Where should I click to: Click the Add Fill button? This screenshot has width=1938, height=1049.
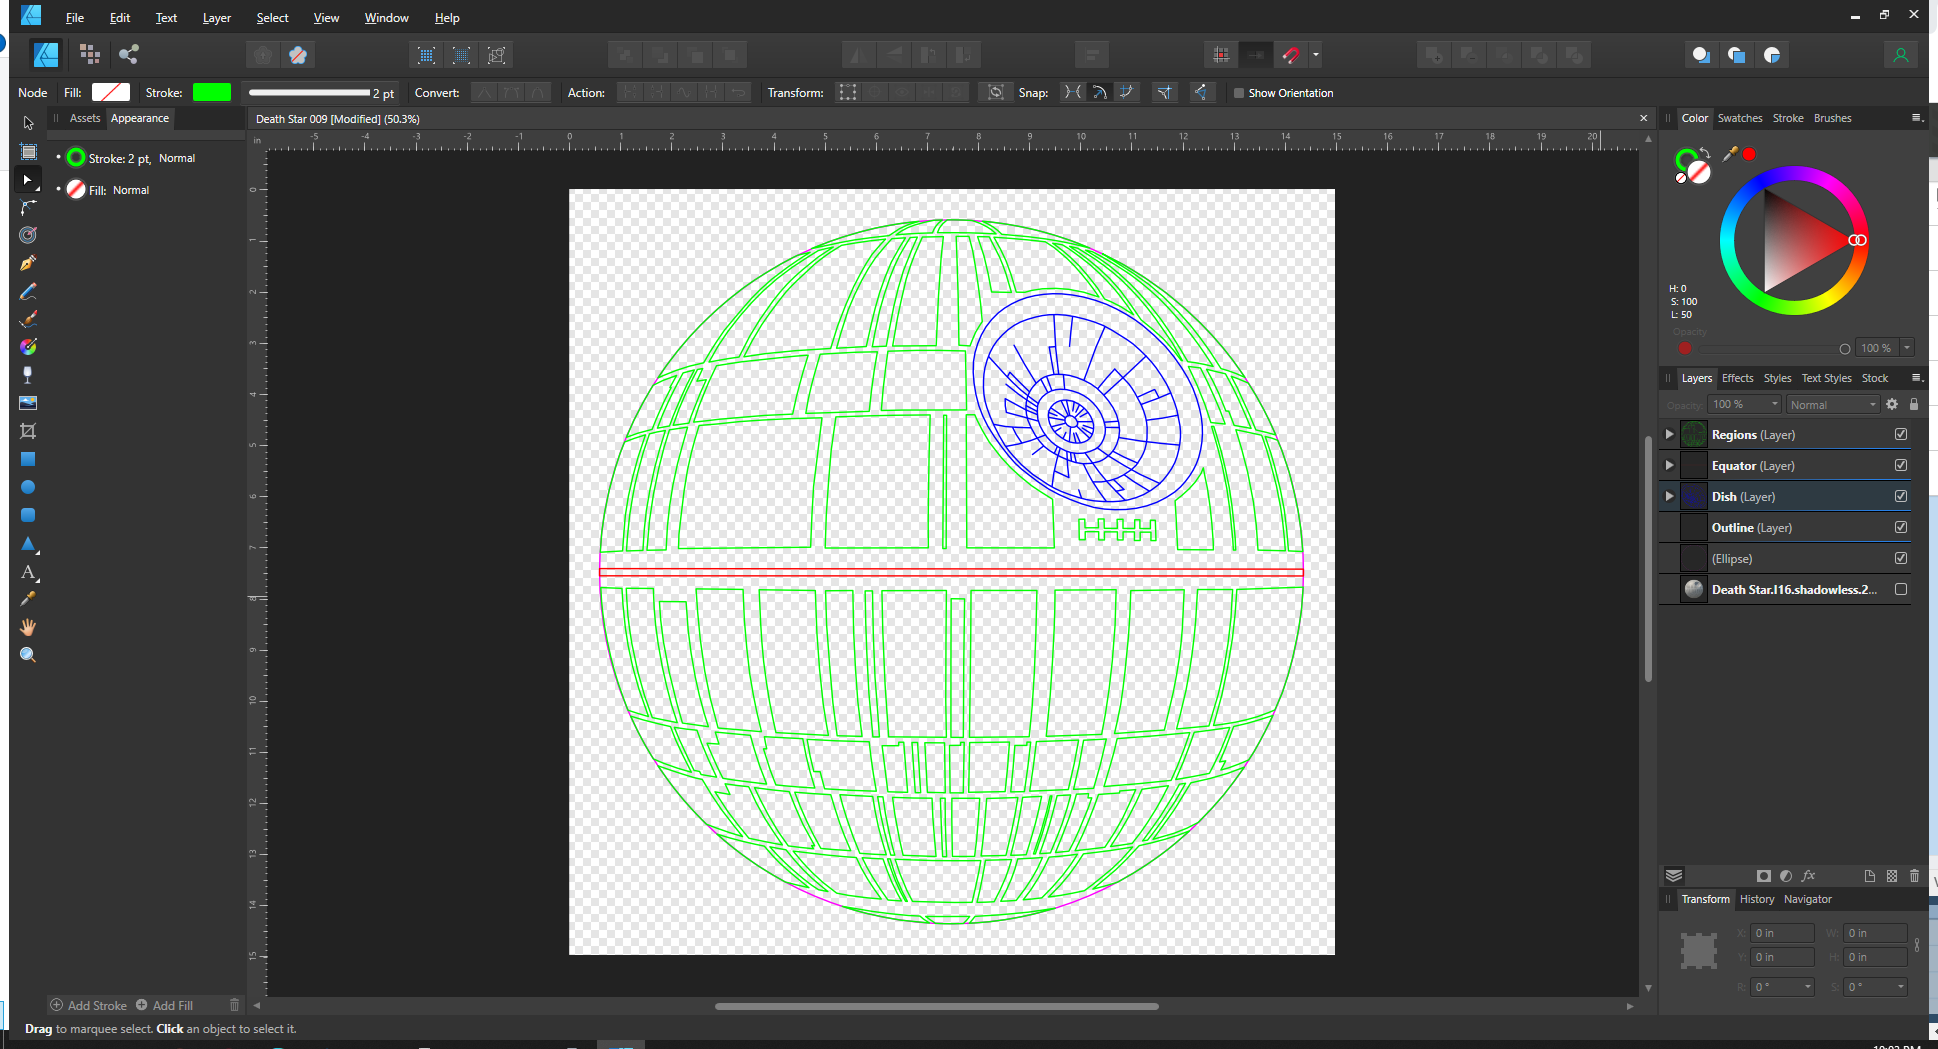[x=164, y=1005]
